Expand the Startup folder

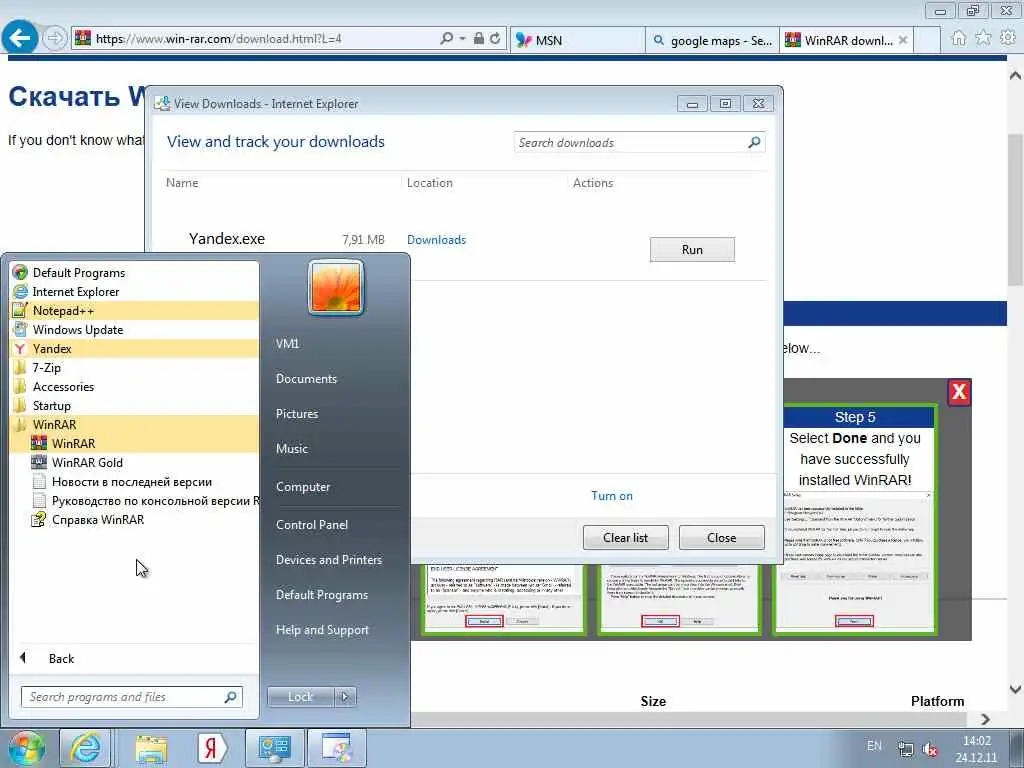point(135,406)
